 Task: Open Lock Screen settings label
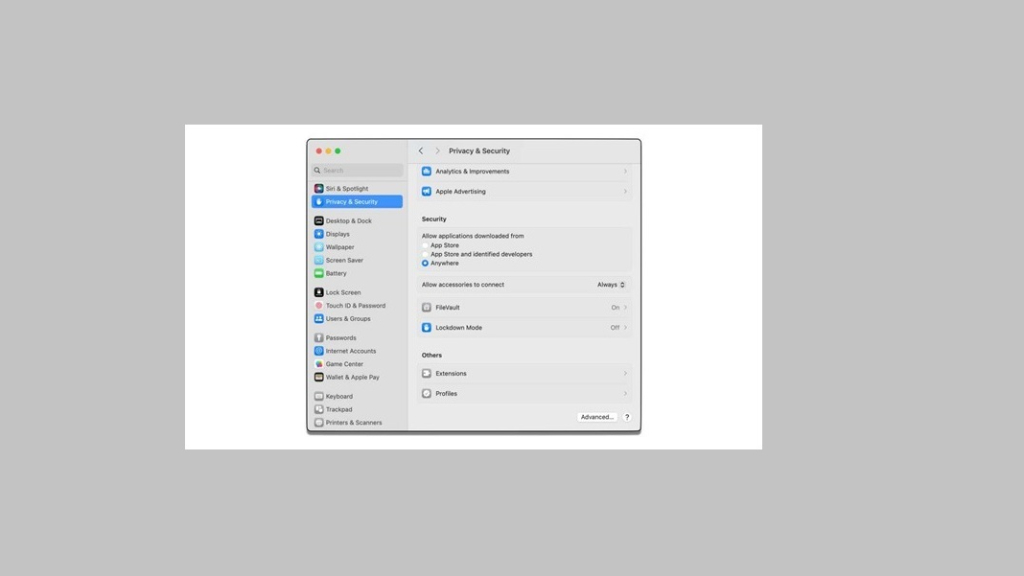(343, 293)
